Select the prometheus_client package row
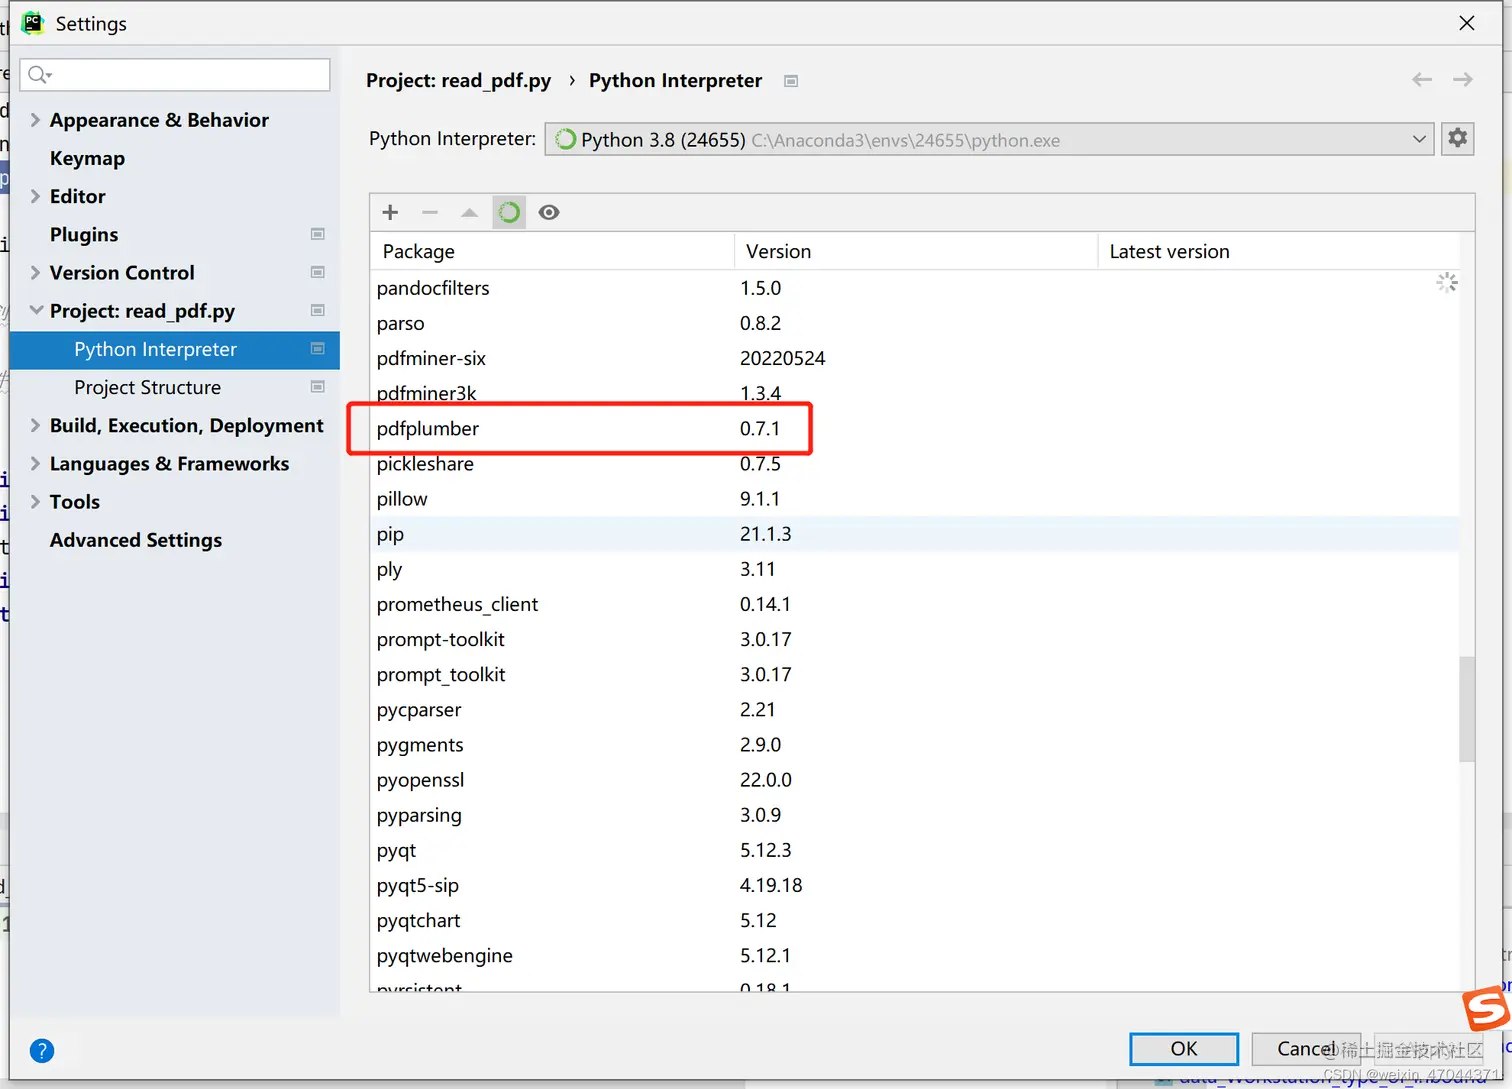Image resolution: width=1512 pixels, height=1089 pixels. [915, 604]
